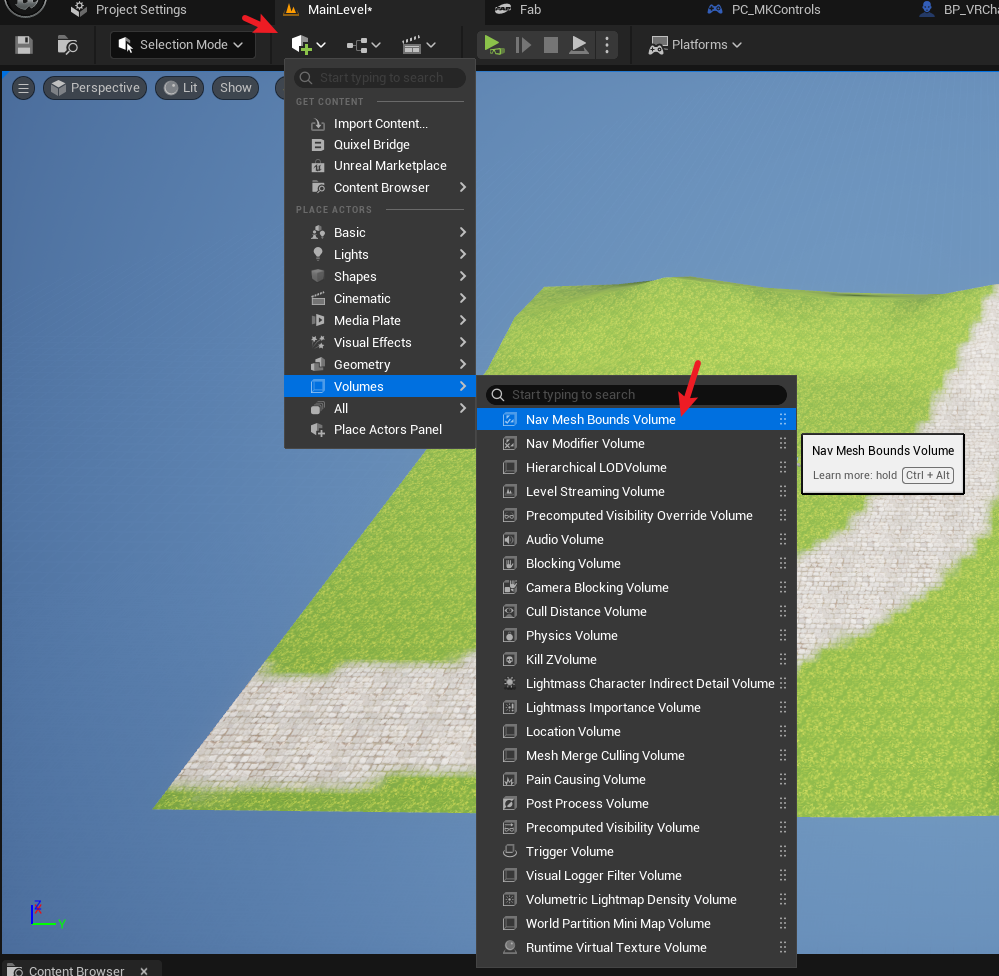The height and width of the screenshot is (976, 999).
Task: Click the Kill ZVolume skull icon
Action: tap(510, 659)
